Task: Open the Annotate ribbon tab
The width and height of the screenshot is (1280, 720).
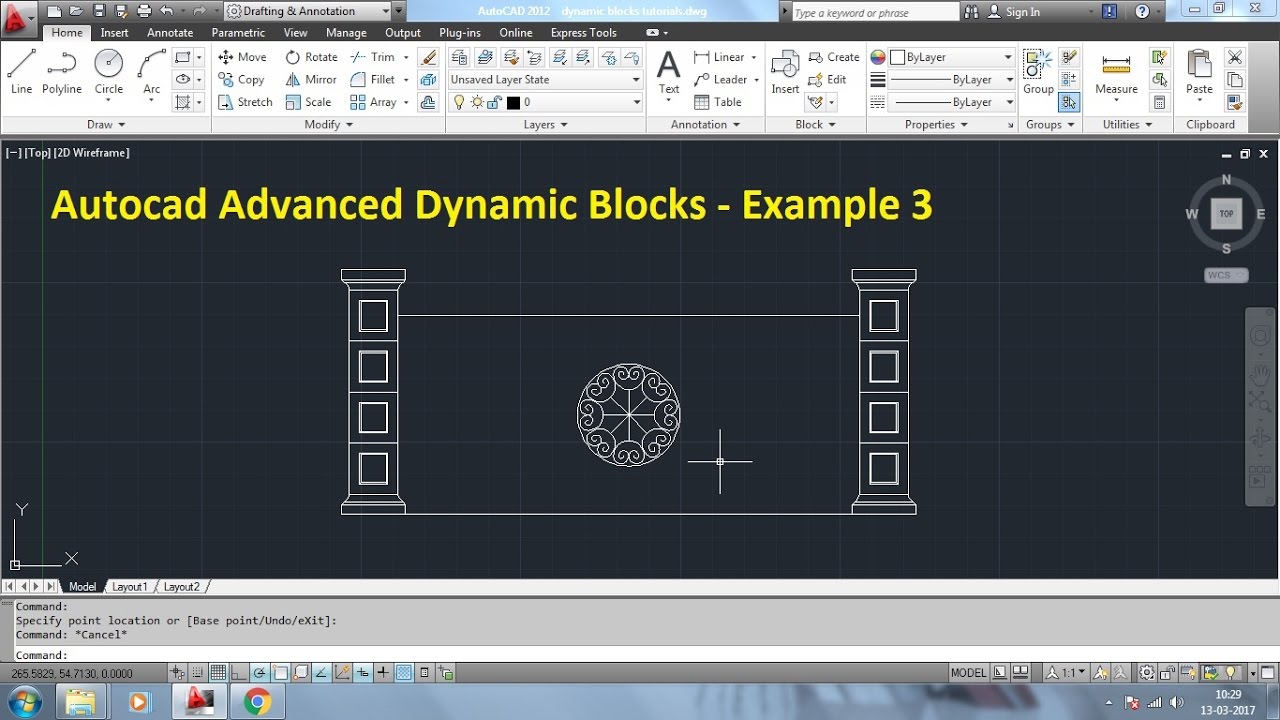Action: [x=170, y=33]
